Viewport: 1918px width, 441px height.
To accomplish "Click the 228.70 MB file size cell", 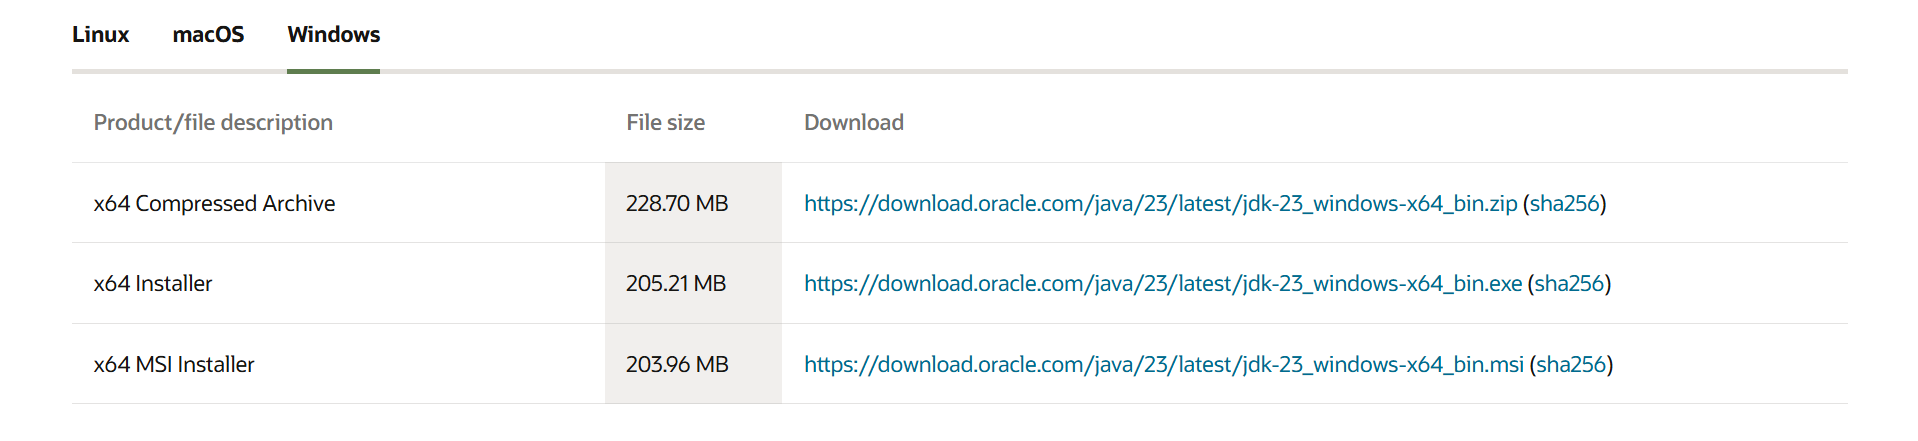I will pos(677,204).
